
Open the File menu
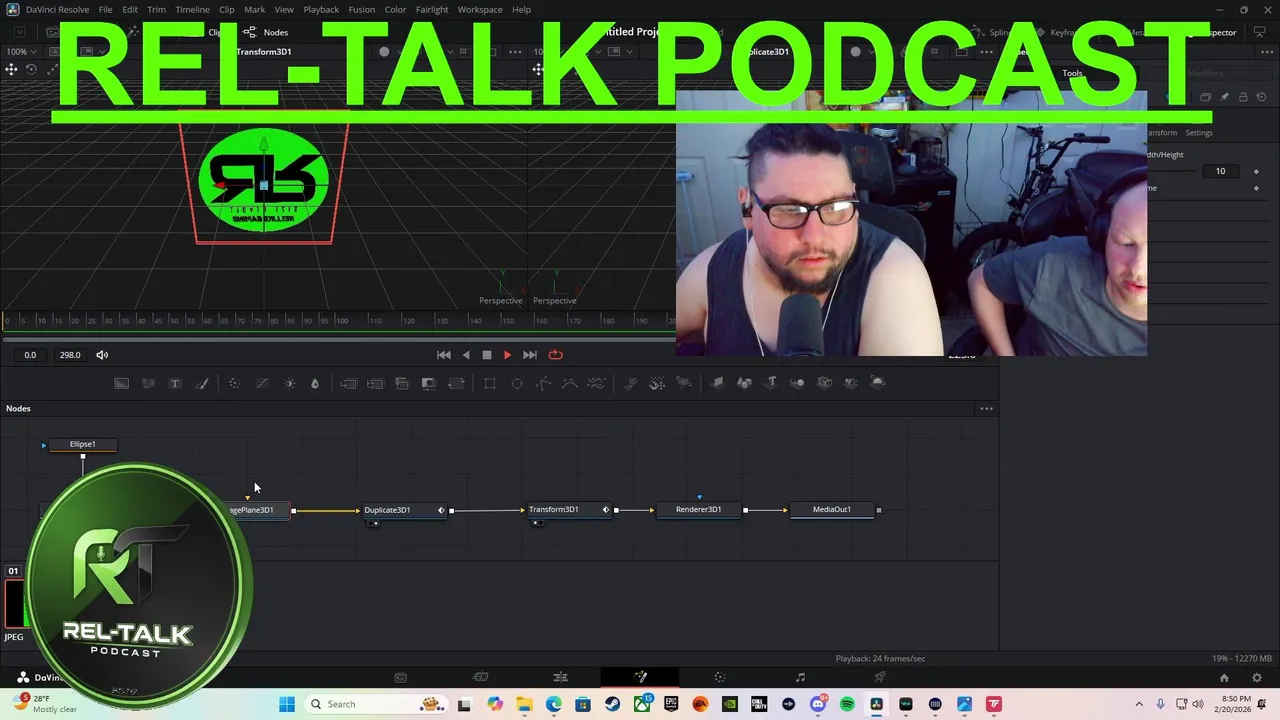coord(105,9)
